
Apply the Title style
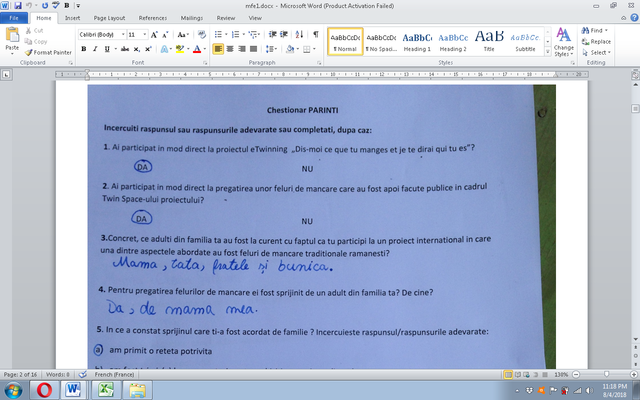(x=489, y=42)
